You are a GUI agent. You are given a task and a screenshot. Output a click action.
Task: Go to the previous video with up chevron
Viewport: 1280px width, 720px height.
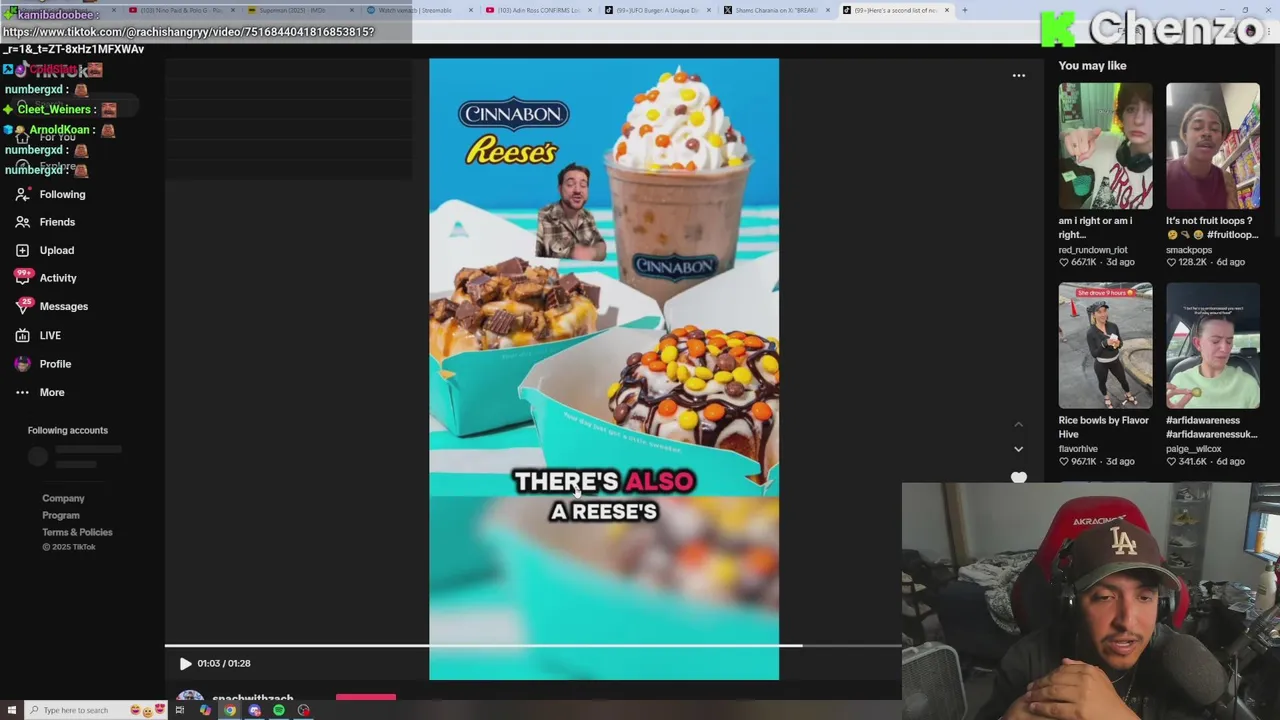point(1018,425)
